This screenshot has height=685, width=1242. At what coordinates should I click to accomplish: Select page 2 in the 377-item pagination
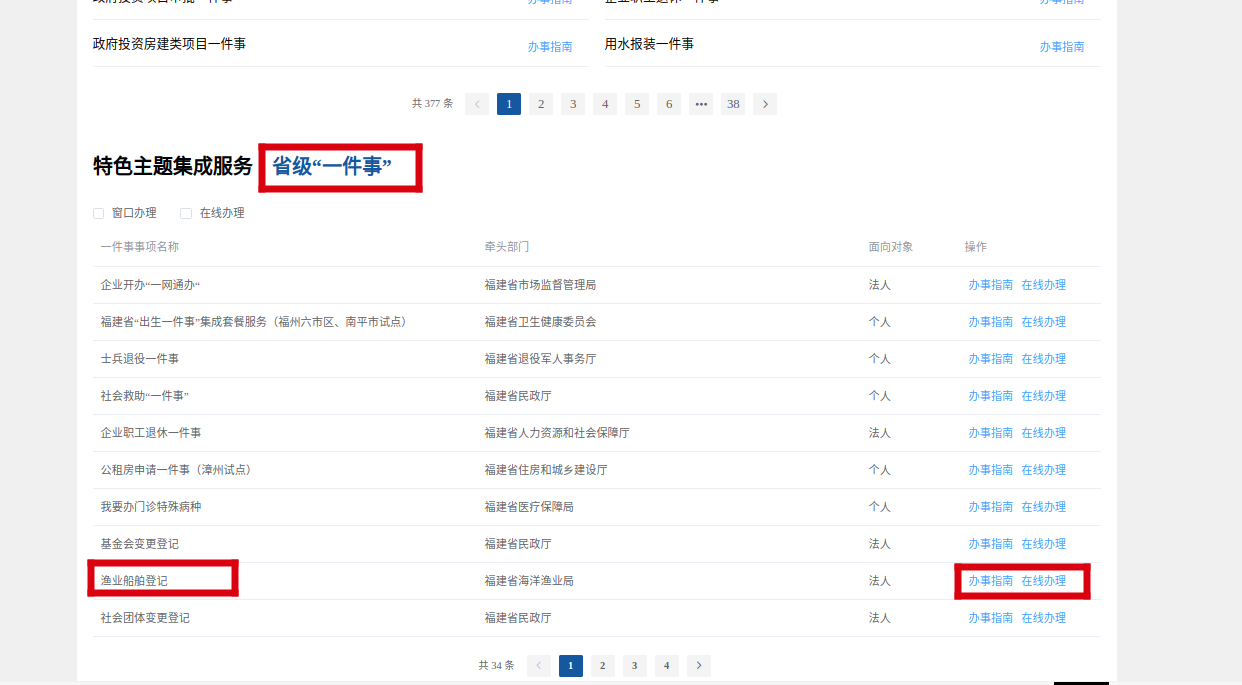[541, 104]
